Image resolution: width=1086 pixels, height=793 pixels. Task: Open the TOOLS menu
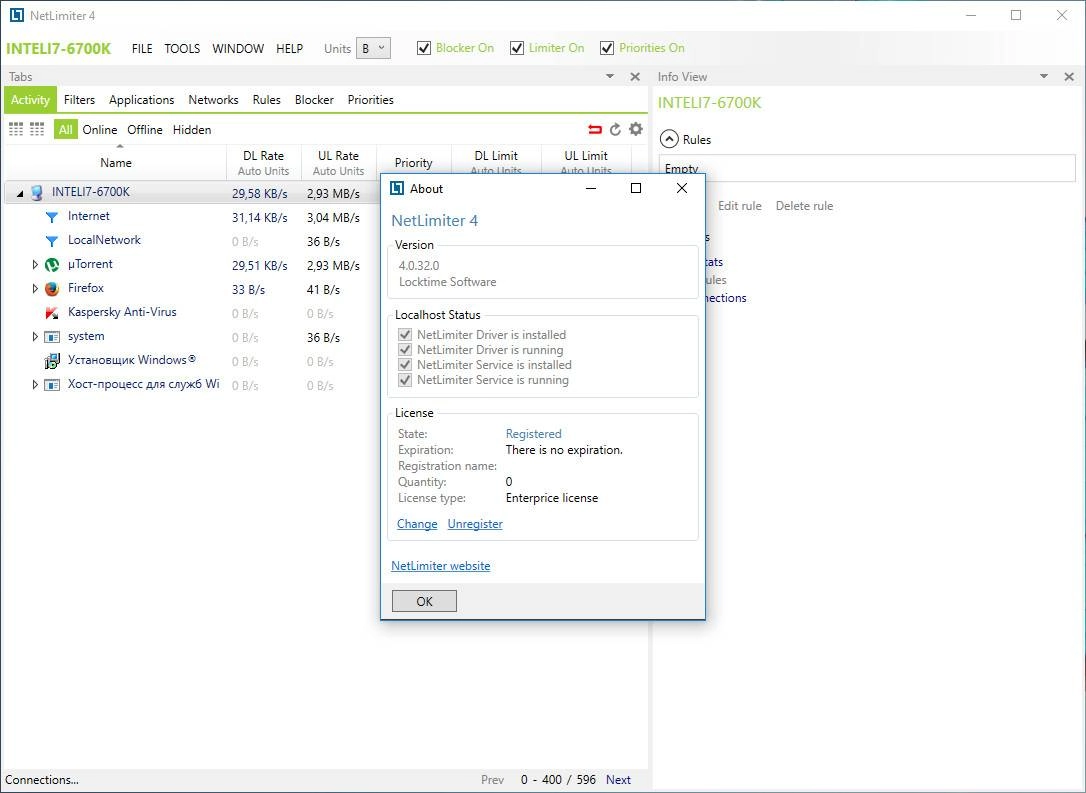(x=182, y=48)
